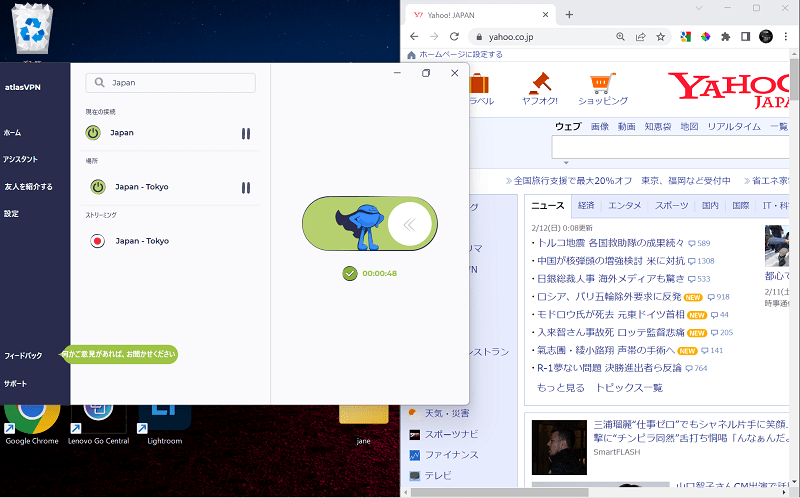Click the green connected checkmark icon
Viewport: 800px width, 498px height.
coord(350,273)
